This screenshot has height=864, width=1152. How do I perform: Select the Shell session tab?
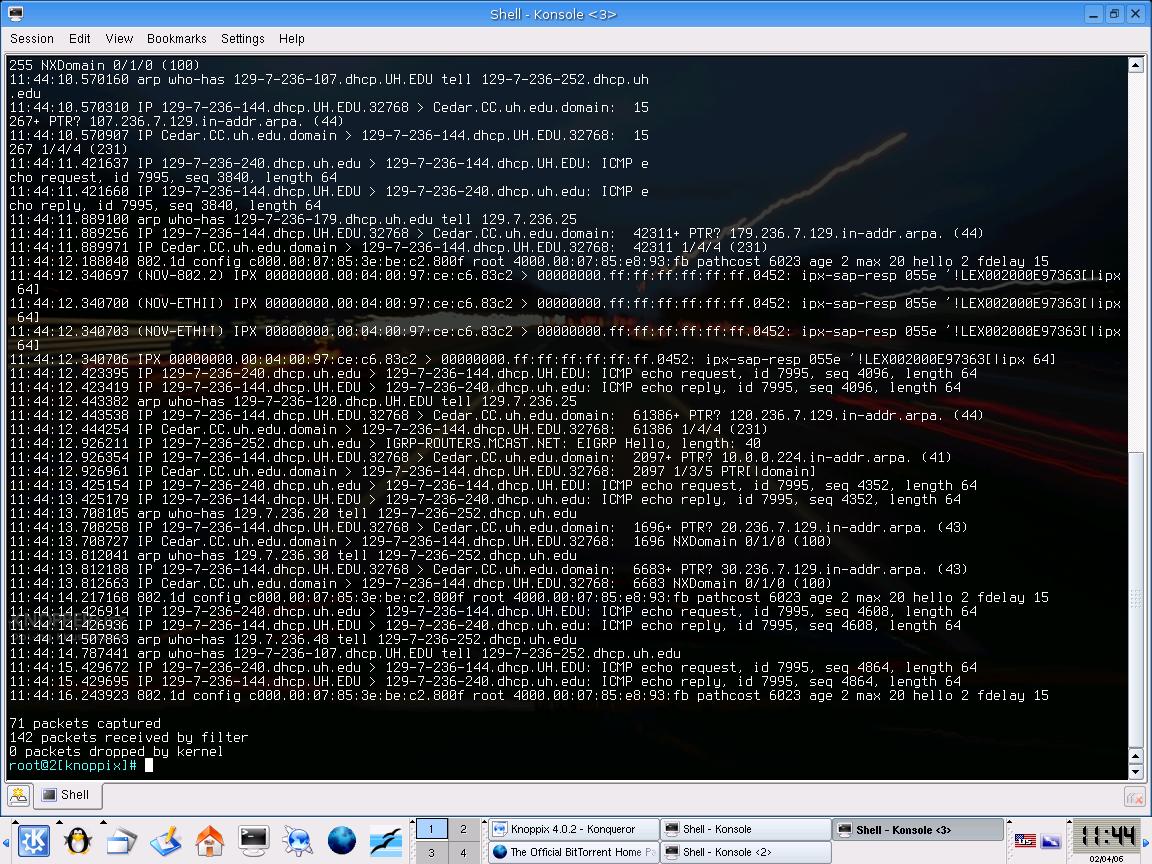click(x=67, y=795)
